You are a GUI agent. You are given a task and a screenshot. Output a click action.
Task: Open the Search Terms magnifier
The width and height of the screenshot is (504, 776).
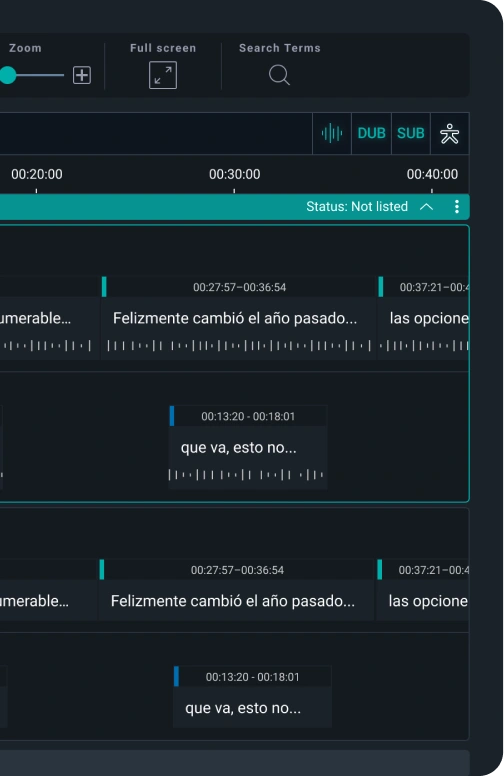279,75
